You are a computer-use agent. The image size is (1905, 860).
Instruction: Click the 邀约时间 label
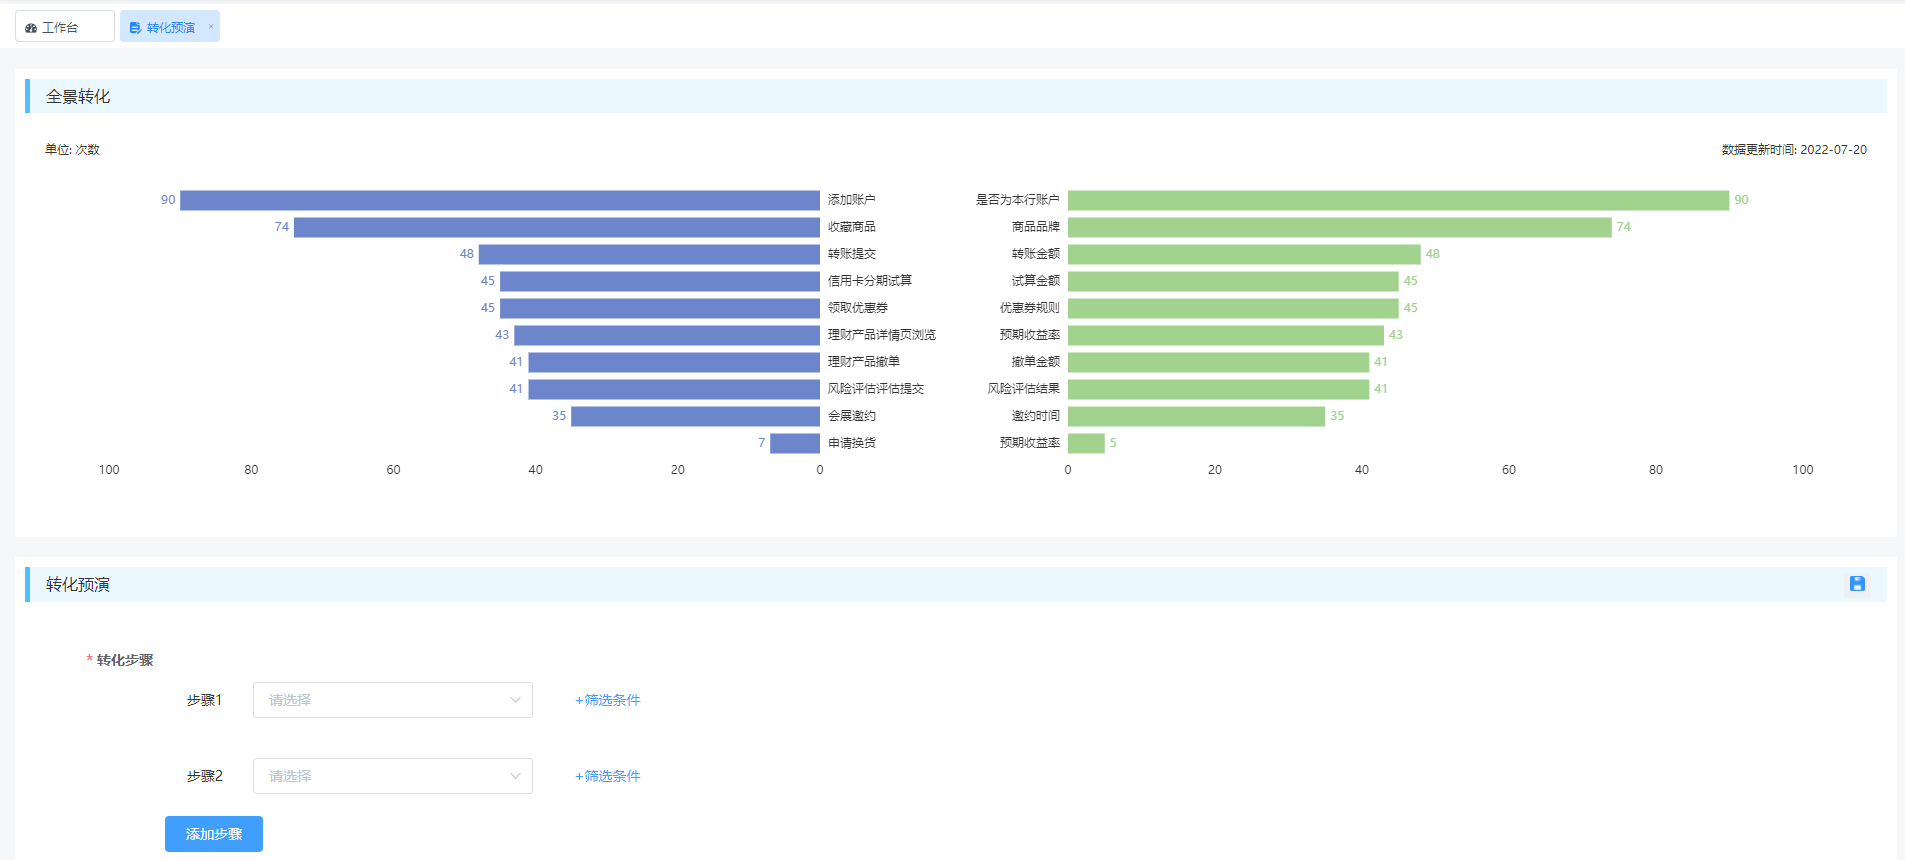coord(1036,416)
